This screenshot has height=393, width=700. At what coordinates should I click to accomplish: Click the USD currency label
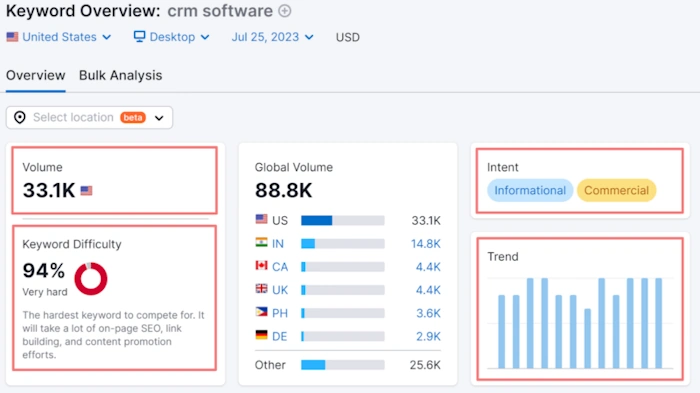(x=348, y=38)
